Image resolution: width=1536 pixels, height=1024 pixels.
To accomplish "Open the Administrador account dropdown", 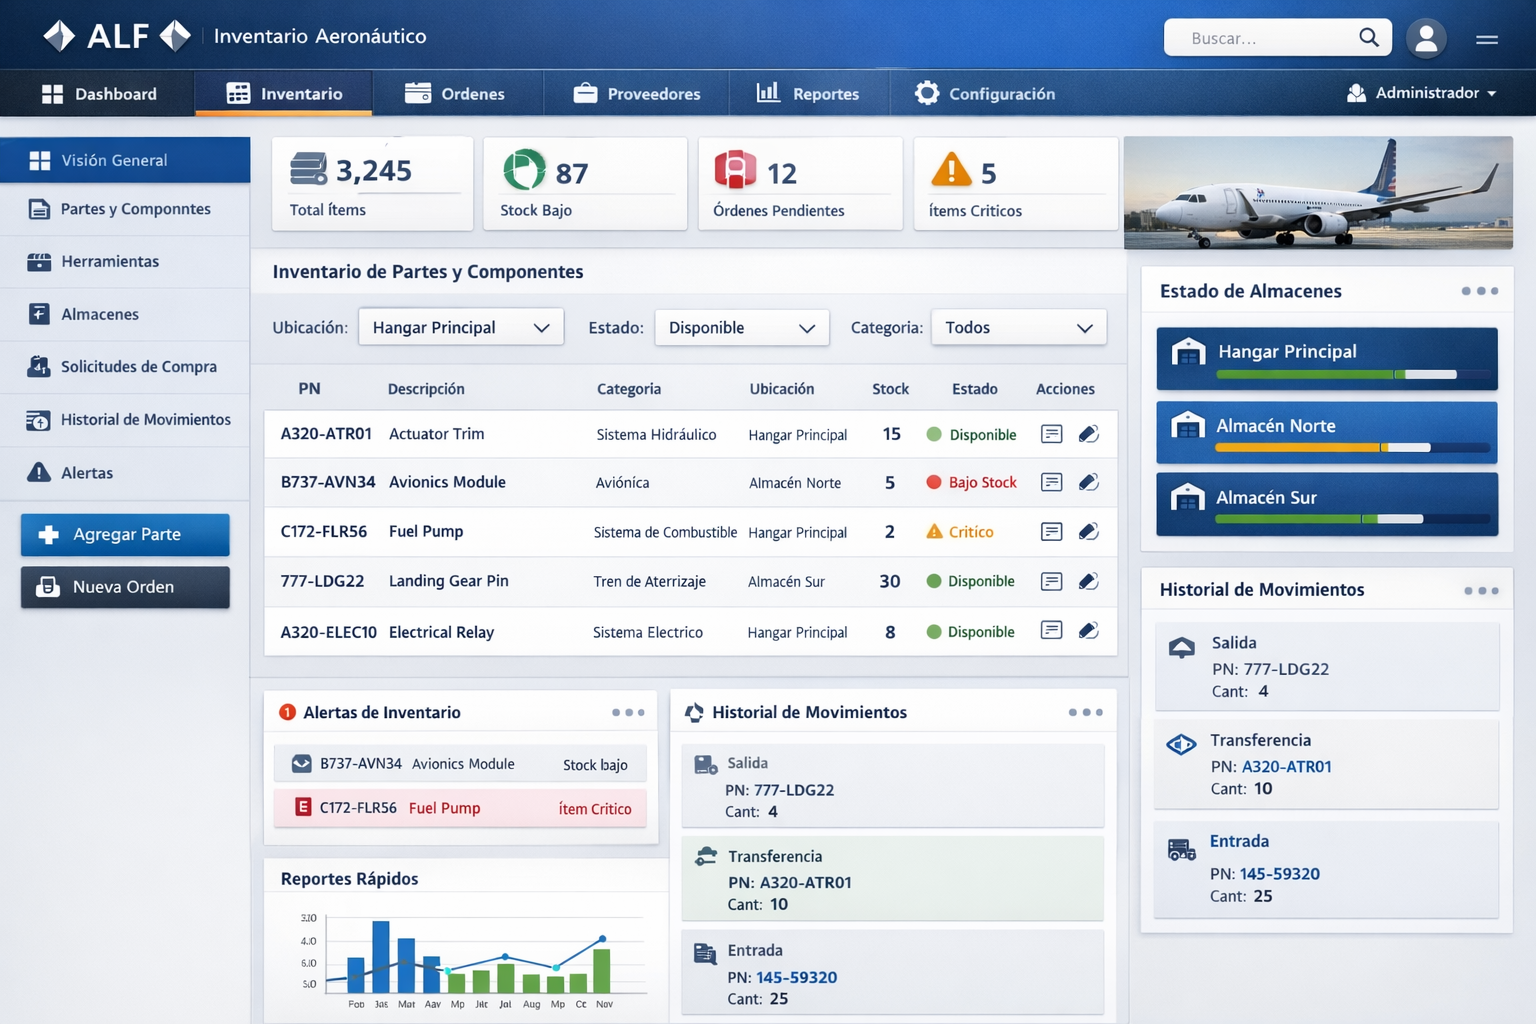I will pyautogui.click(x=1422, y=93).
